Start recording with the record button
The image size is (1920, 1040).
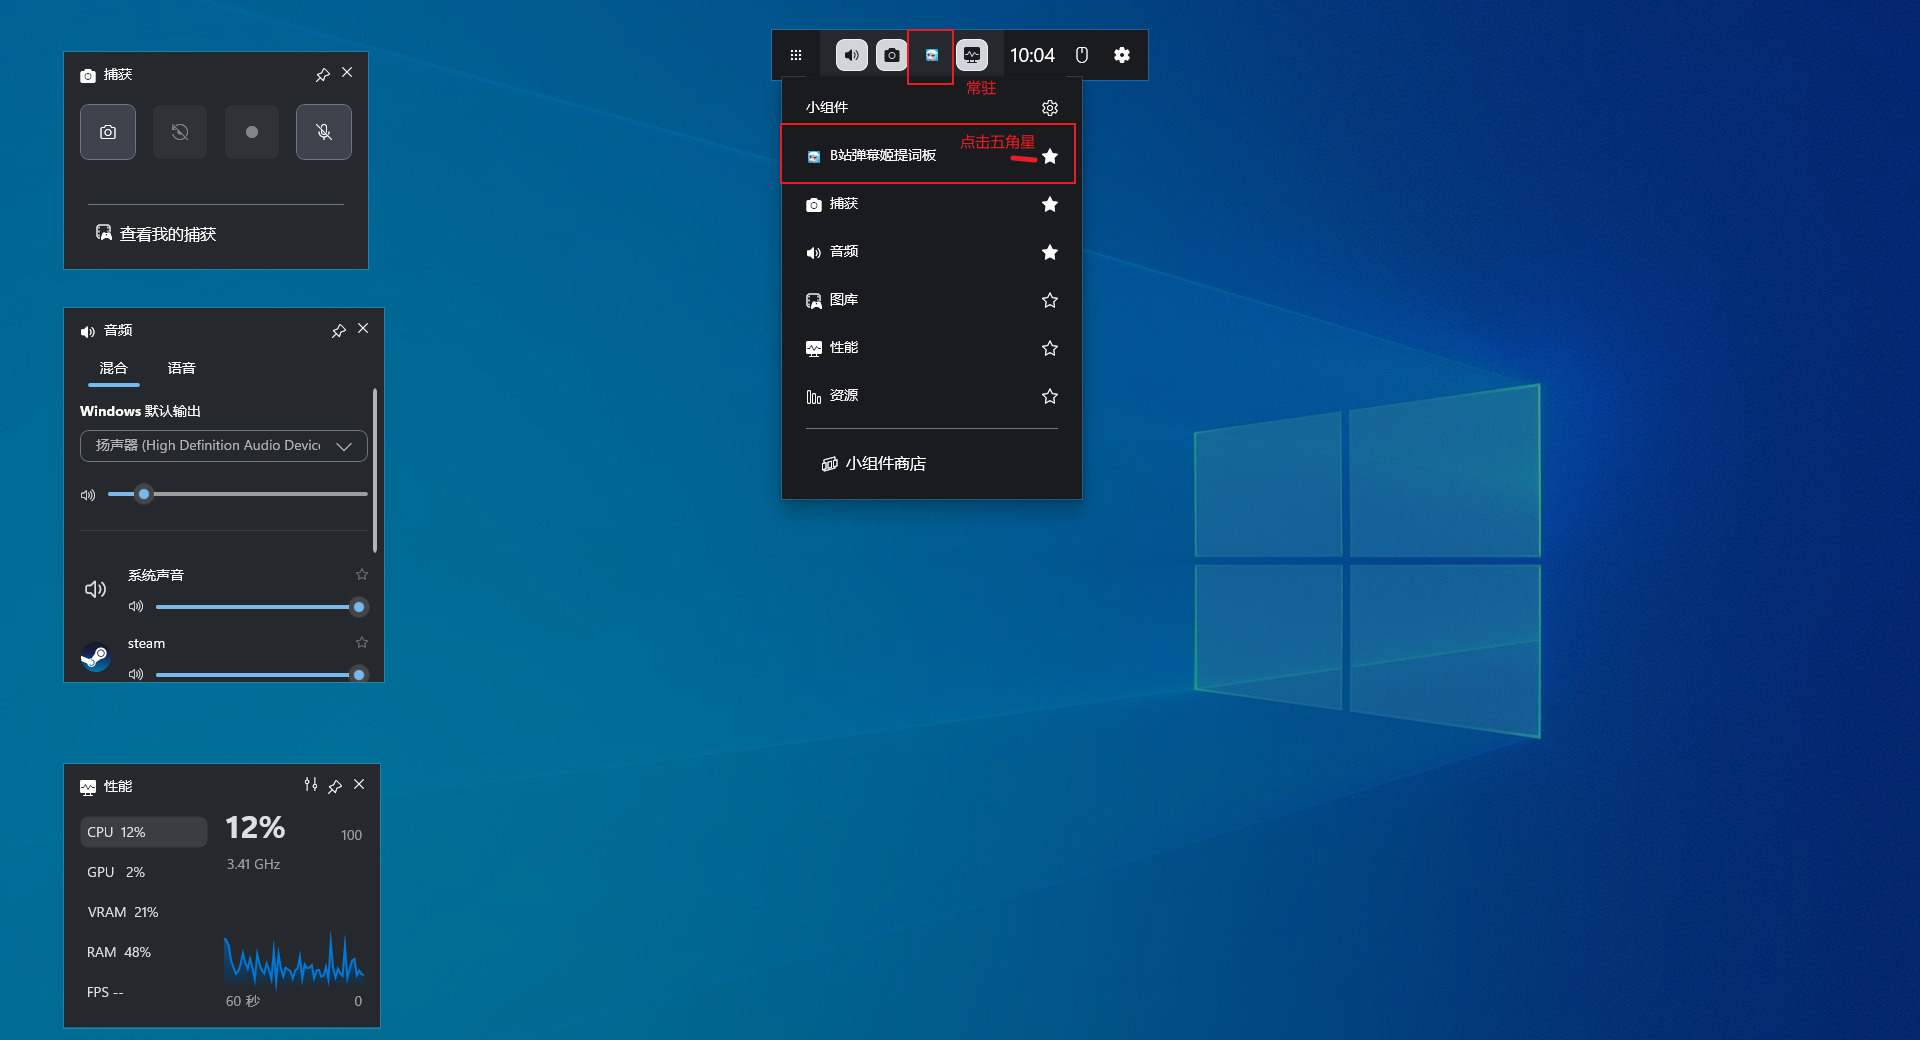[251, 132]
